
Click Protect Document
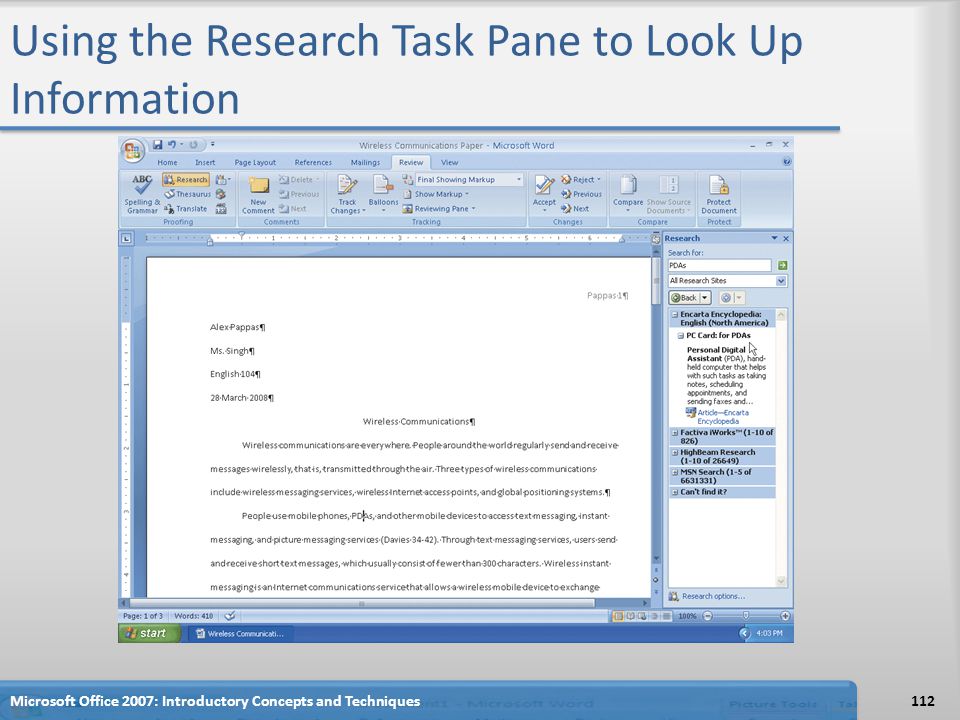(719, 195)
